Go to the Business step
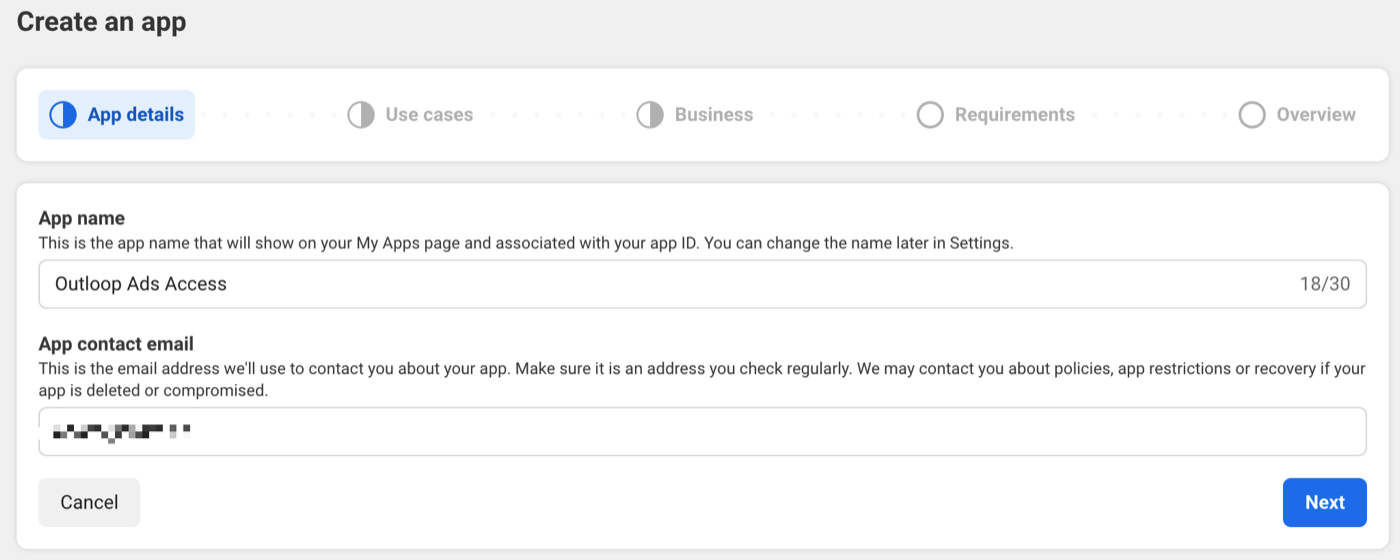1400x560 pixels. 695,115
